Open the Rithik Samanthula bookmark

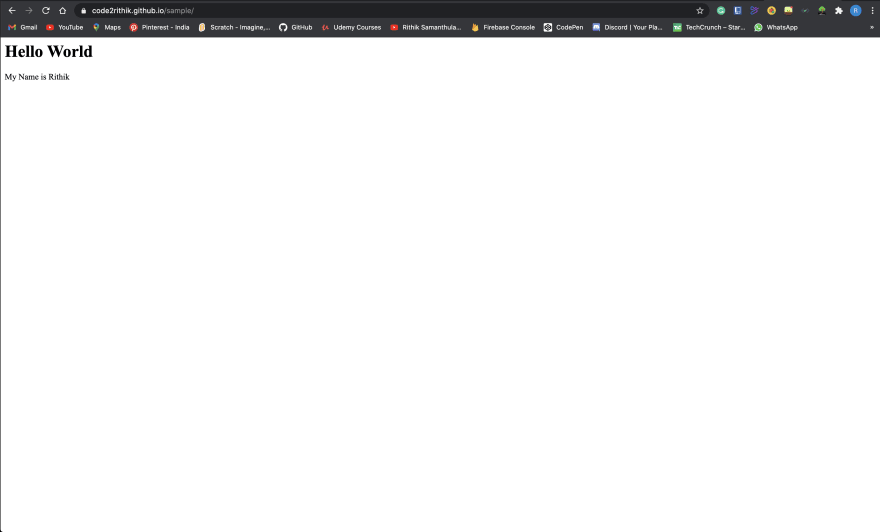pyautogui.click(x=425, y=27)
